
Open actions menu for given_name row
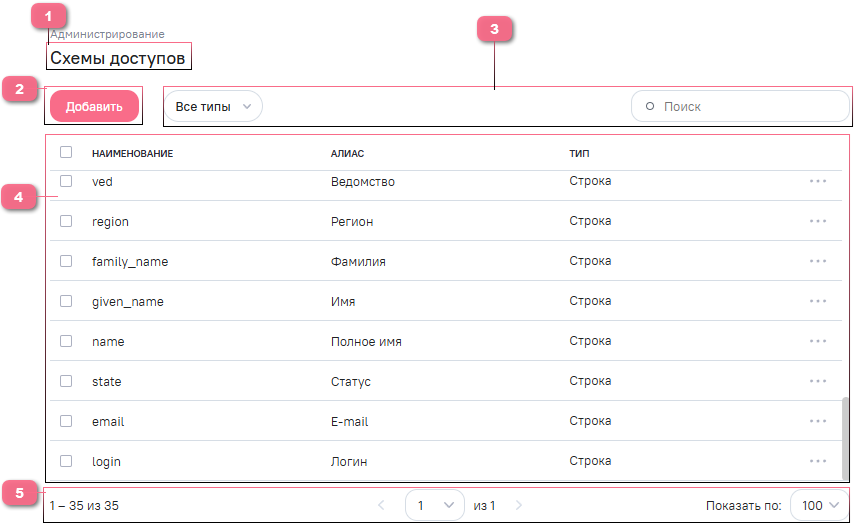tap(818, 301)
